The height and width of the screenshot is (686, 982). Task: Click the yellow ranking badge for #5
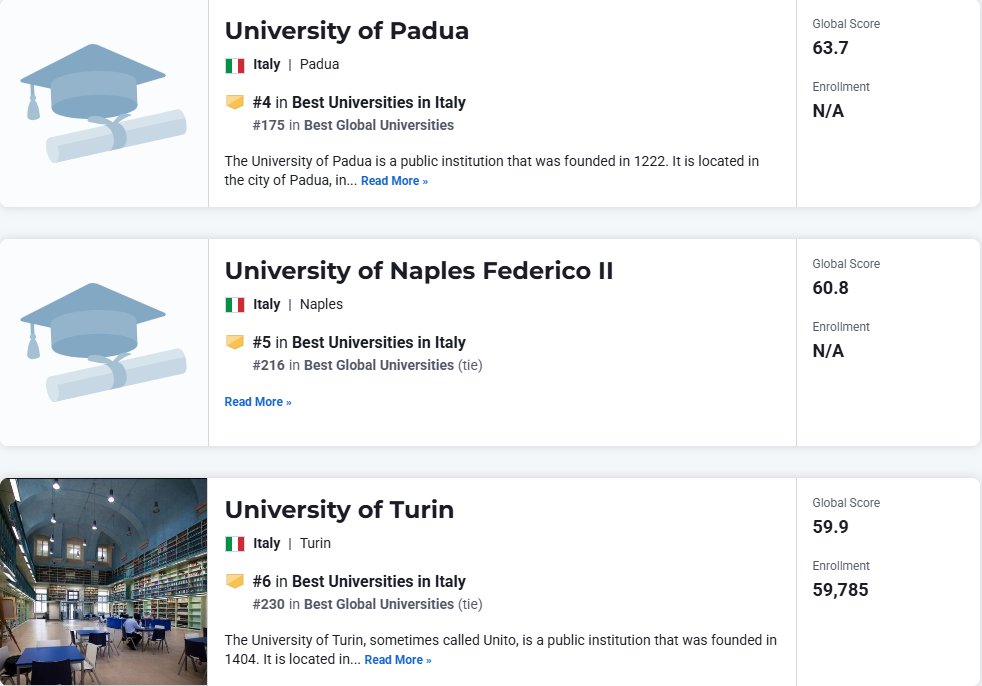[x=235, y=342]
